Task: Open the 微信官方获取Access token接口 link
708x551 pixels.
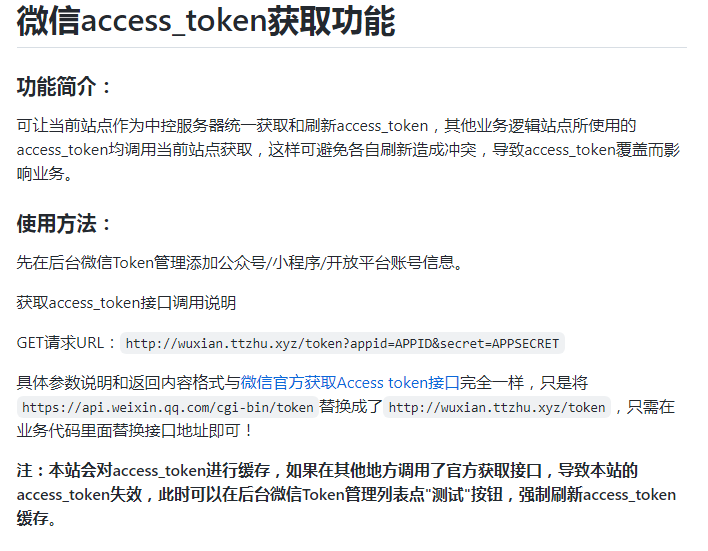Action: coord(350,383)
